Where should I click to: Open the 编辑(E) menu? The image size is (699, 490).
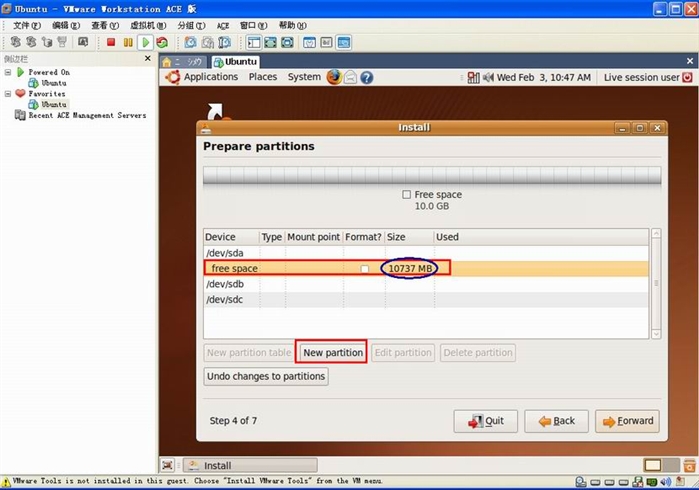66,25
